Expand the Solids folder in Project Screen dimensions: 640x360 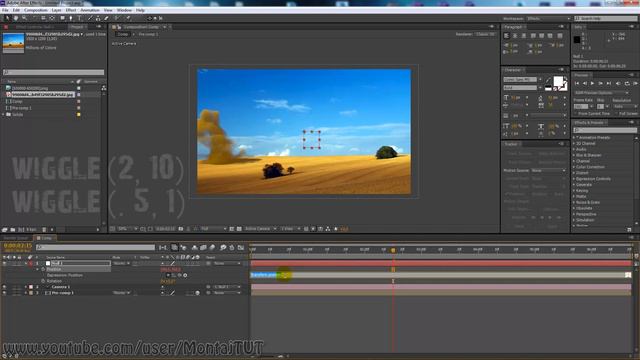pos(4,115)
